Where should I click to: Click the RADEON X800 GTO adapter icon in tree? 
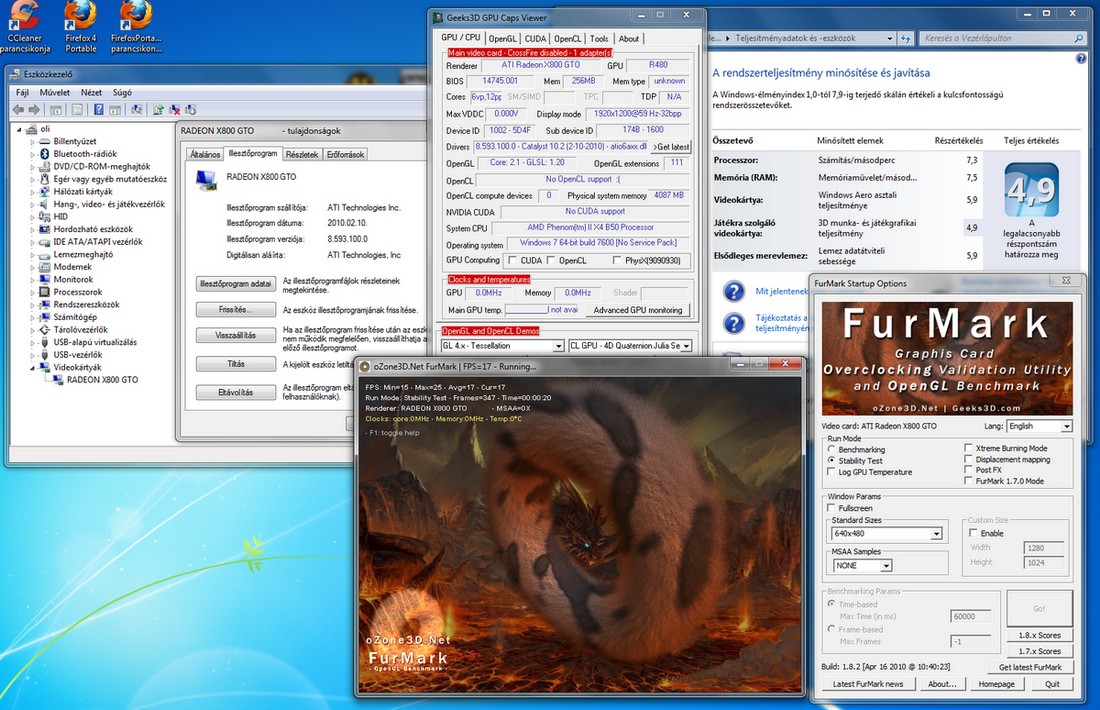tap(58, 380)
